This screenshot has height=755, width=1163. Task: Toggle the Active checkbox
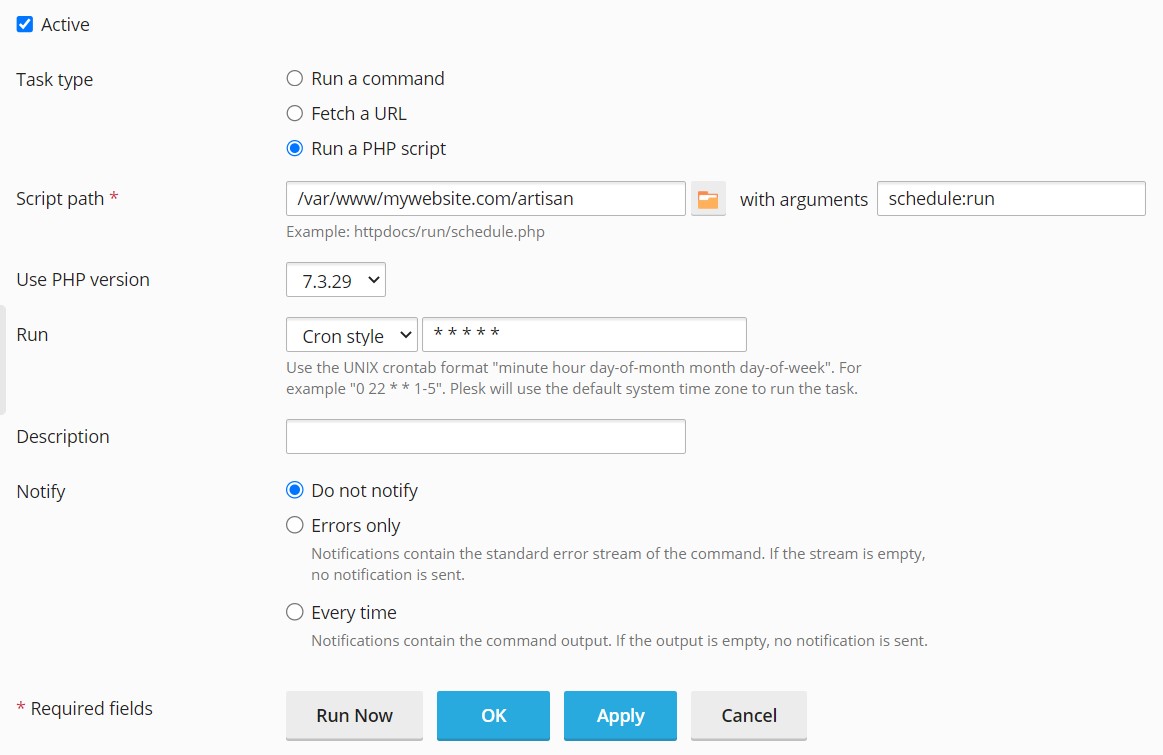click(25, 24)
